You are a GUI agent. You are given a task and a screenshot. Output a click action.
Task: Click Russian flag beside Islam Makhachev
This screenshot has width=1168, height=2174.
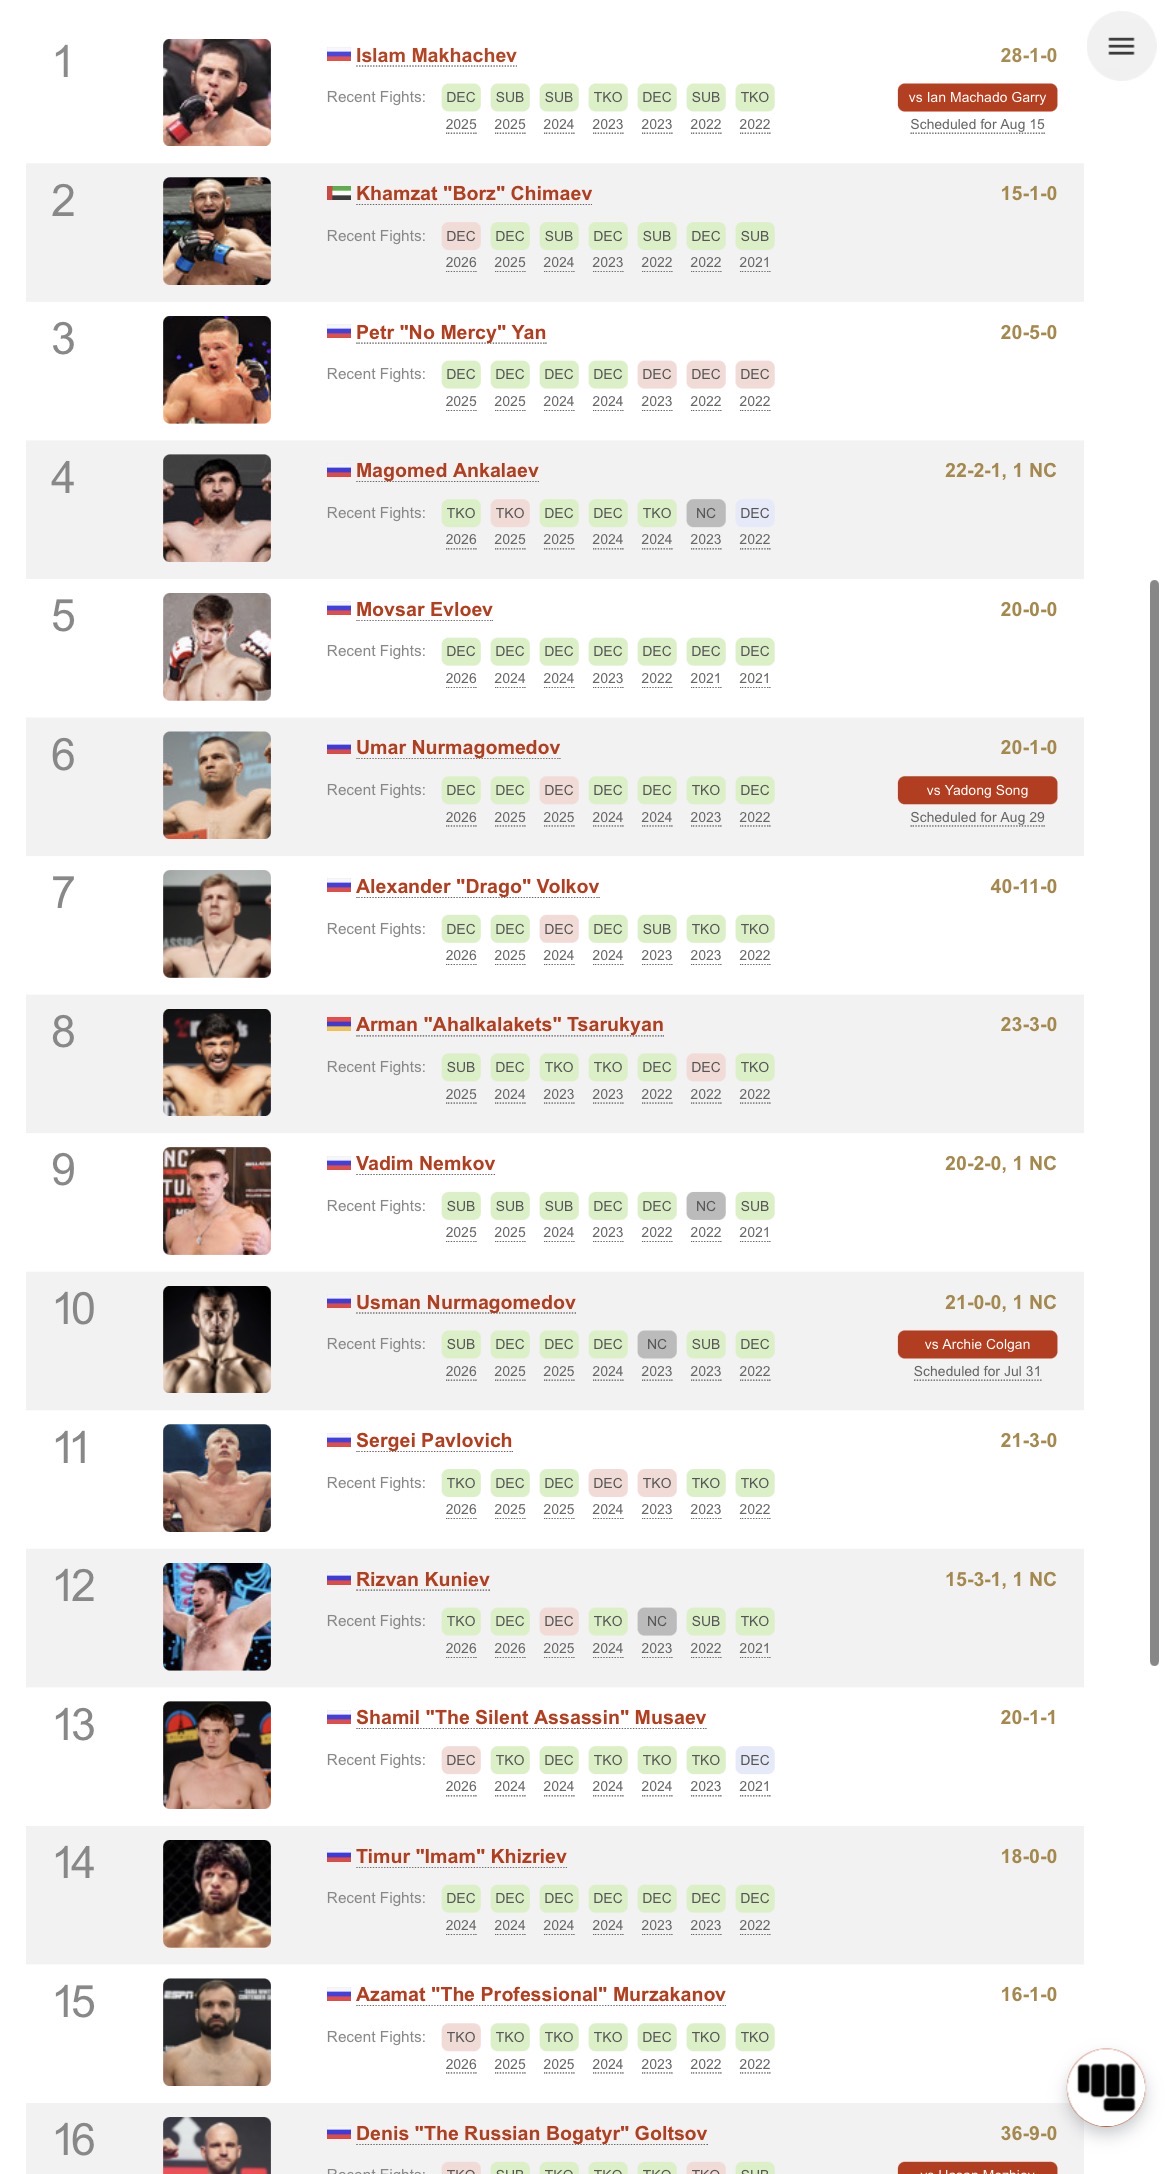click(x=338, y=56)
